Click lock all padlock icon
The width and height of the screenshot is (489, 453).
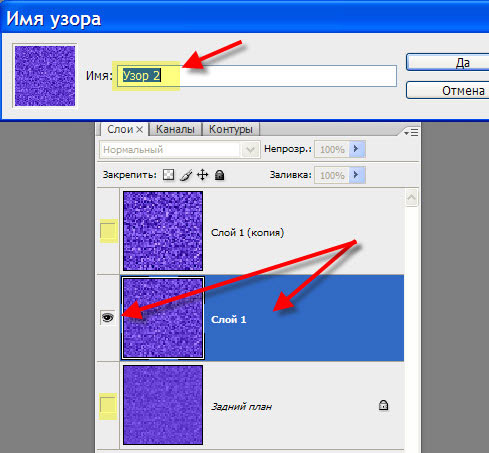219,175
